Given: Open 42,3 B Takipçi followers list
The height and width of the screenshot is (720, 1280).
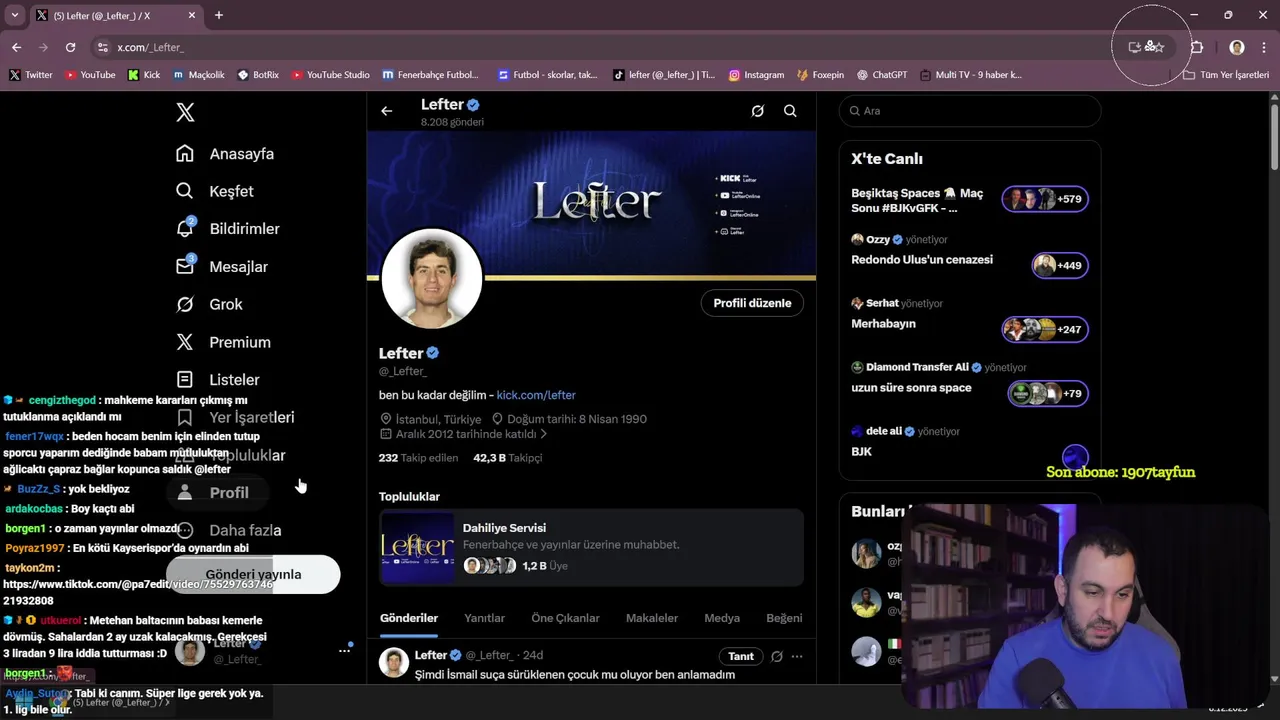Looking at the screenshot, I should (508, 458).
